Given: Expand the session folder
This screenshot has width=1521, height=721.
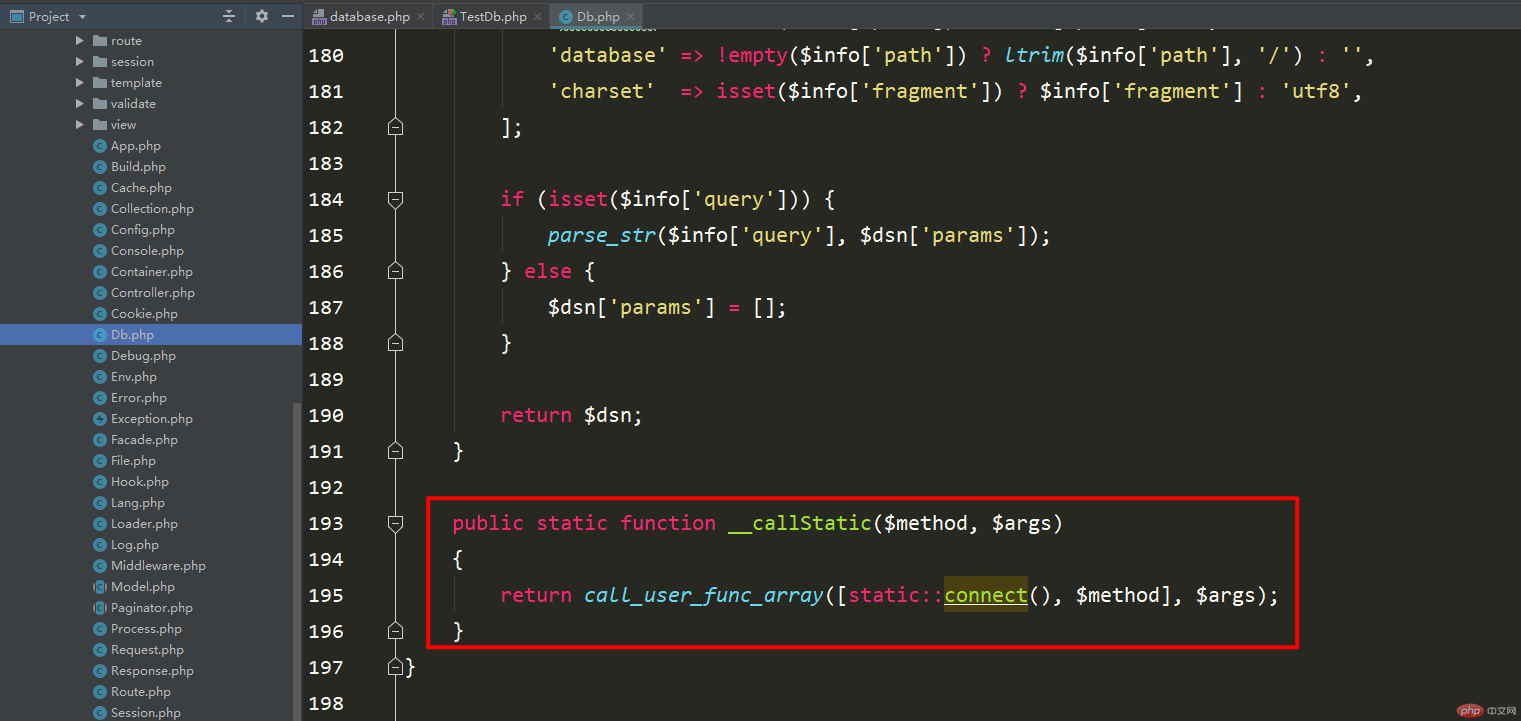Looking at the screenshot, I should [x=80, y=62].
